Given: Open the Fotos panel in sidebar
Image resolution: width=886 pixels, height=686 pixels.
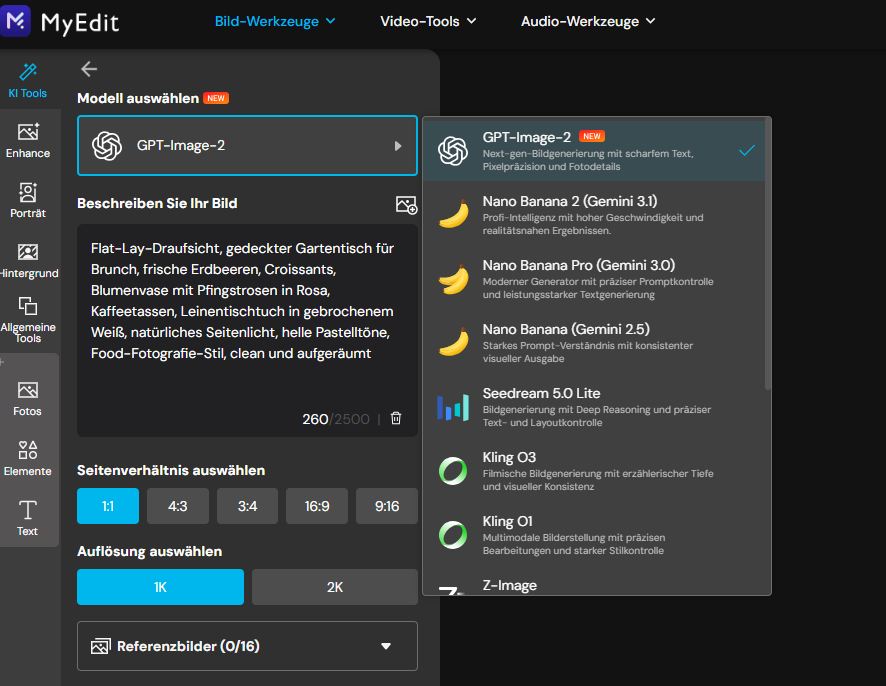Looking at the screenshot, I should pos(28,398).
